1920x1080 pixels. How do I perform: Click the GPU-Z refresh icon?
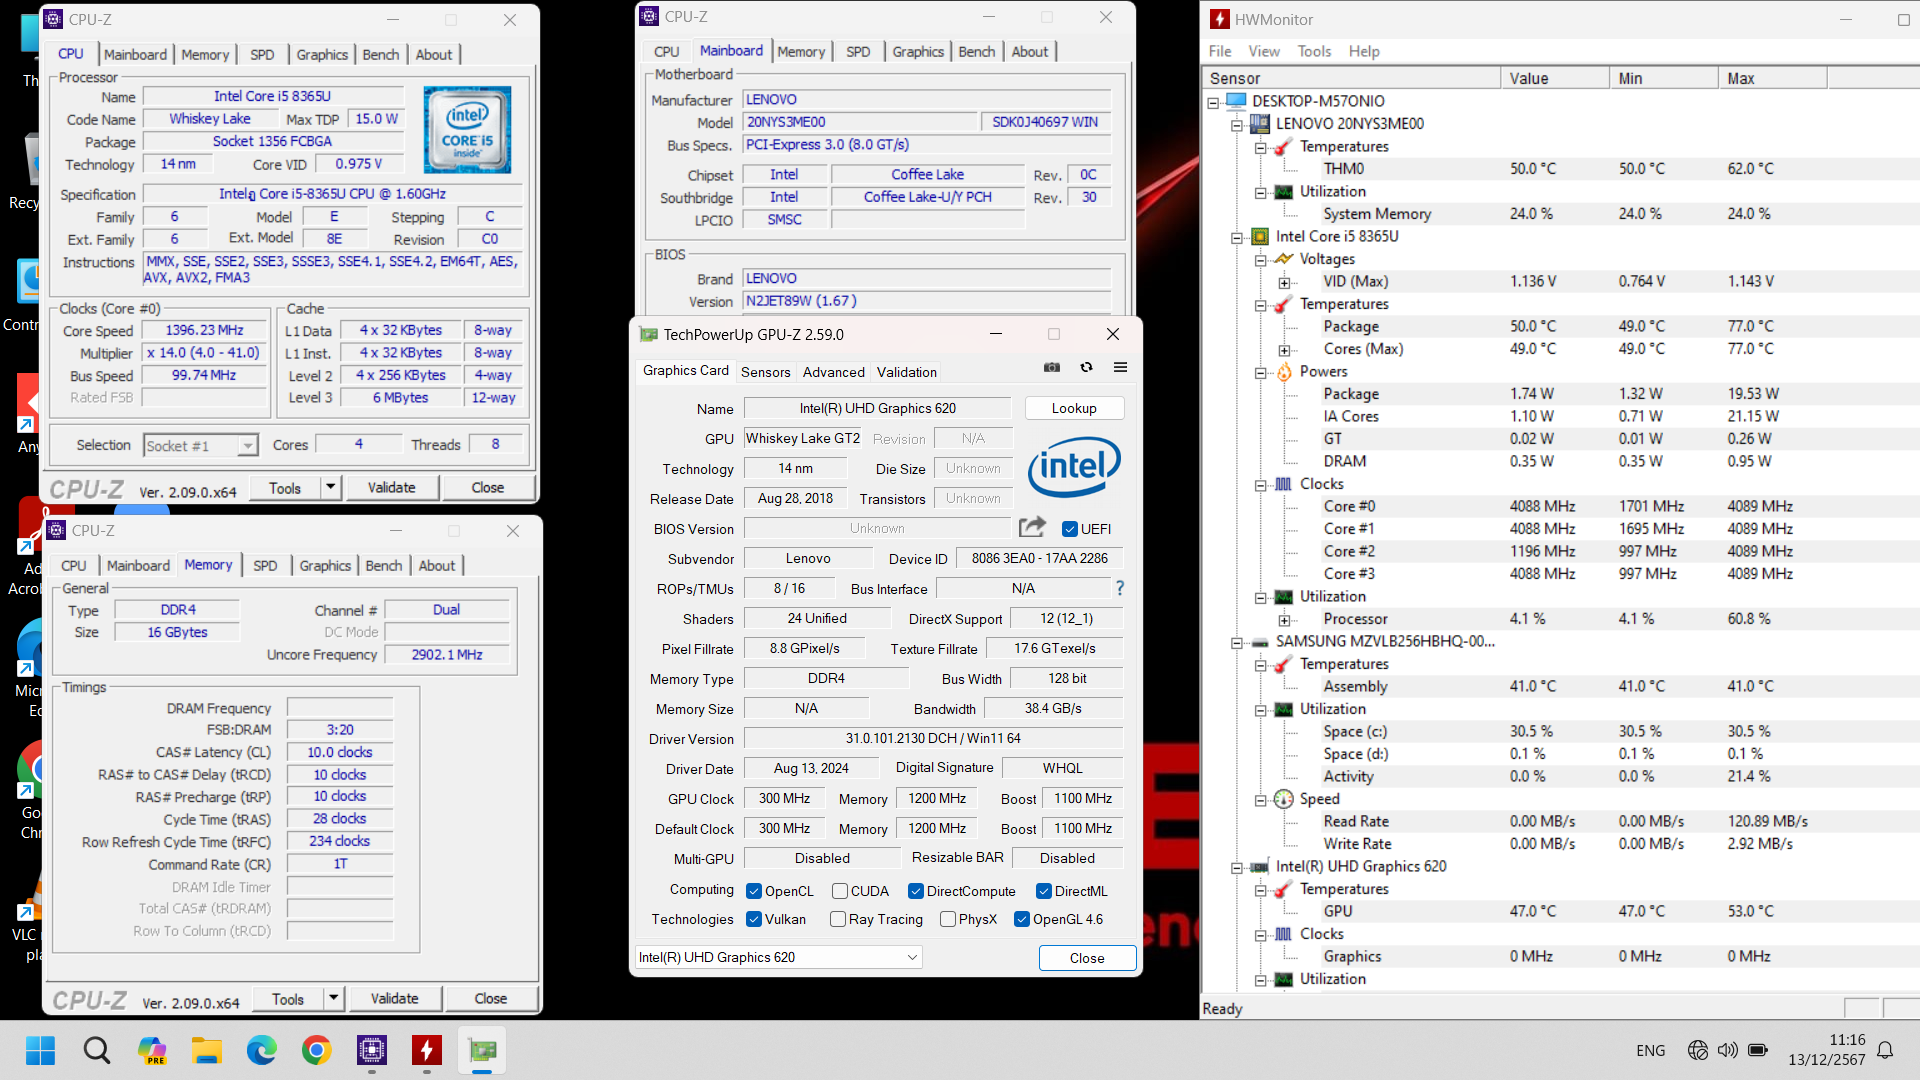pyautogui.click(x=1086, y=368)
